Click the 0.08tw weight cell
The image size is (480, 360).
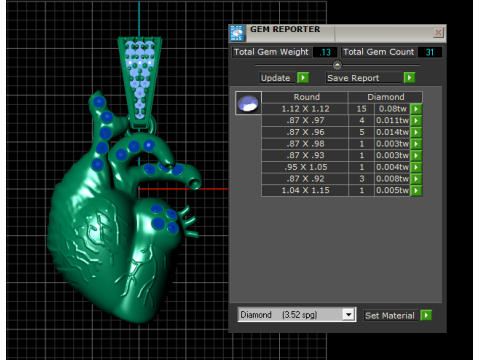[x=392, y=109]
